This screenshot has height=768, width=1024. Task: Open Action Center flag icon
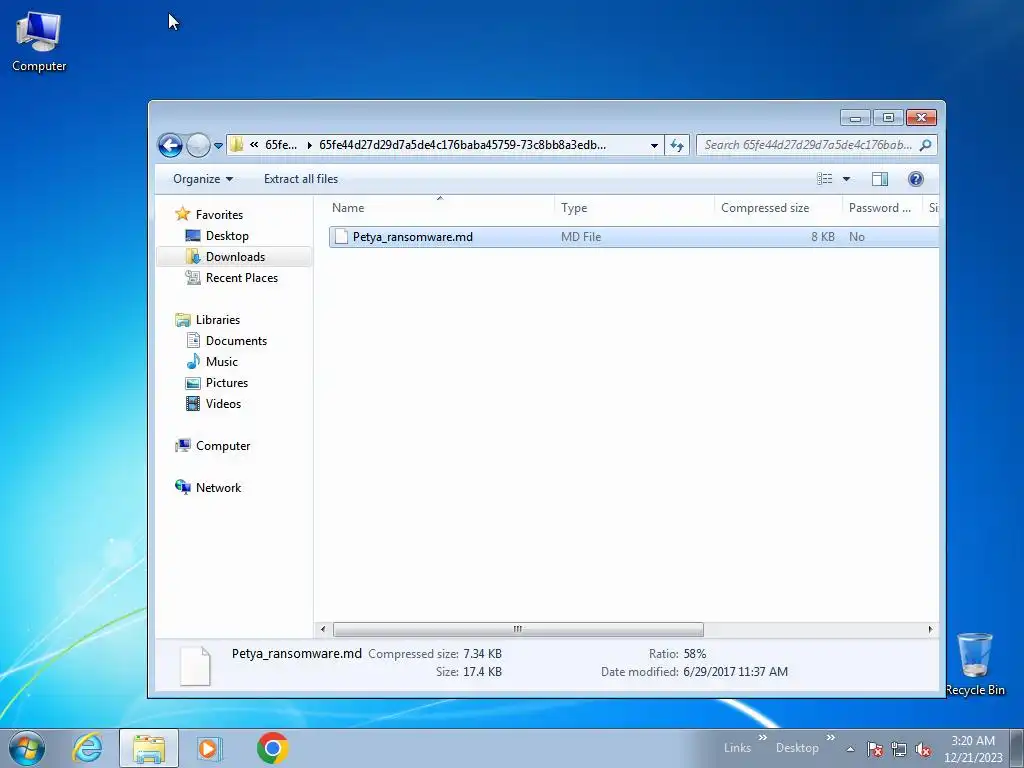pos(875,749)
